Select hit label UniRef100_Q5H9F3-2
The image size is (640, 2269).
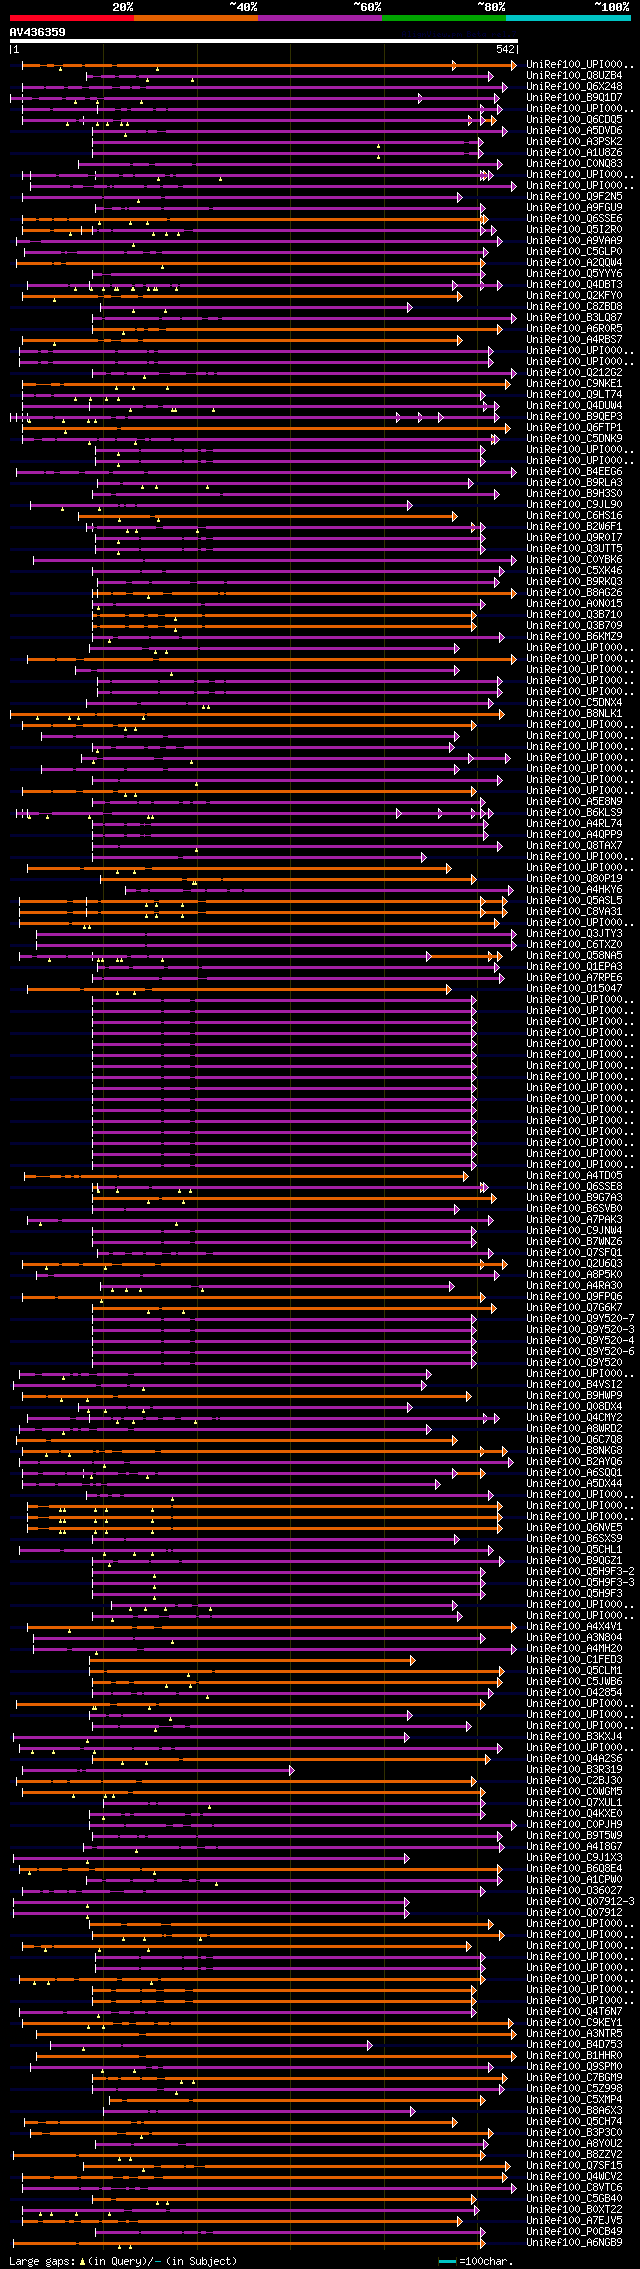(x=580, y=1572)
